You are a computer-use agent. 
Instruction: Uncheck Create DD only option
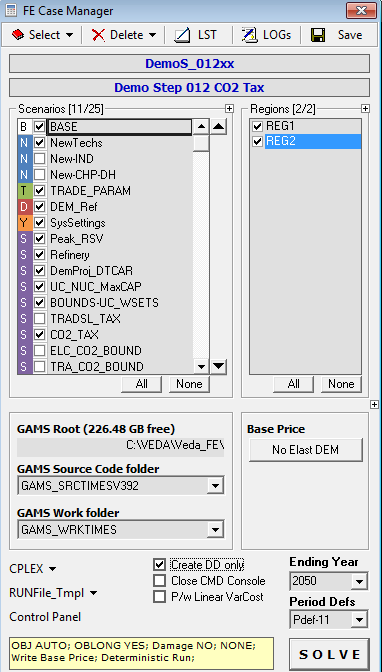coord(159,565)
